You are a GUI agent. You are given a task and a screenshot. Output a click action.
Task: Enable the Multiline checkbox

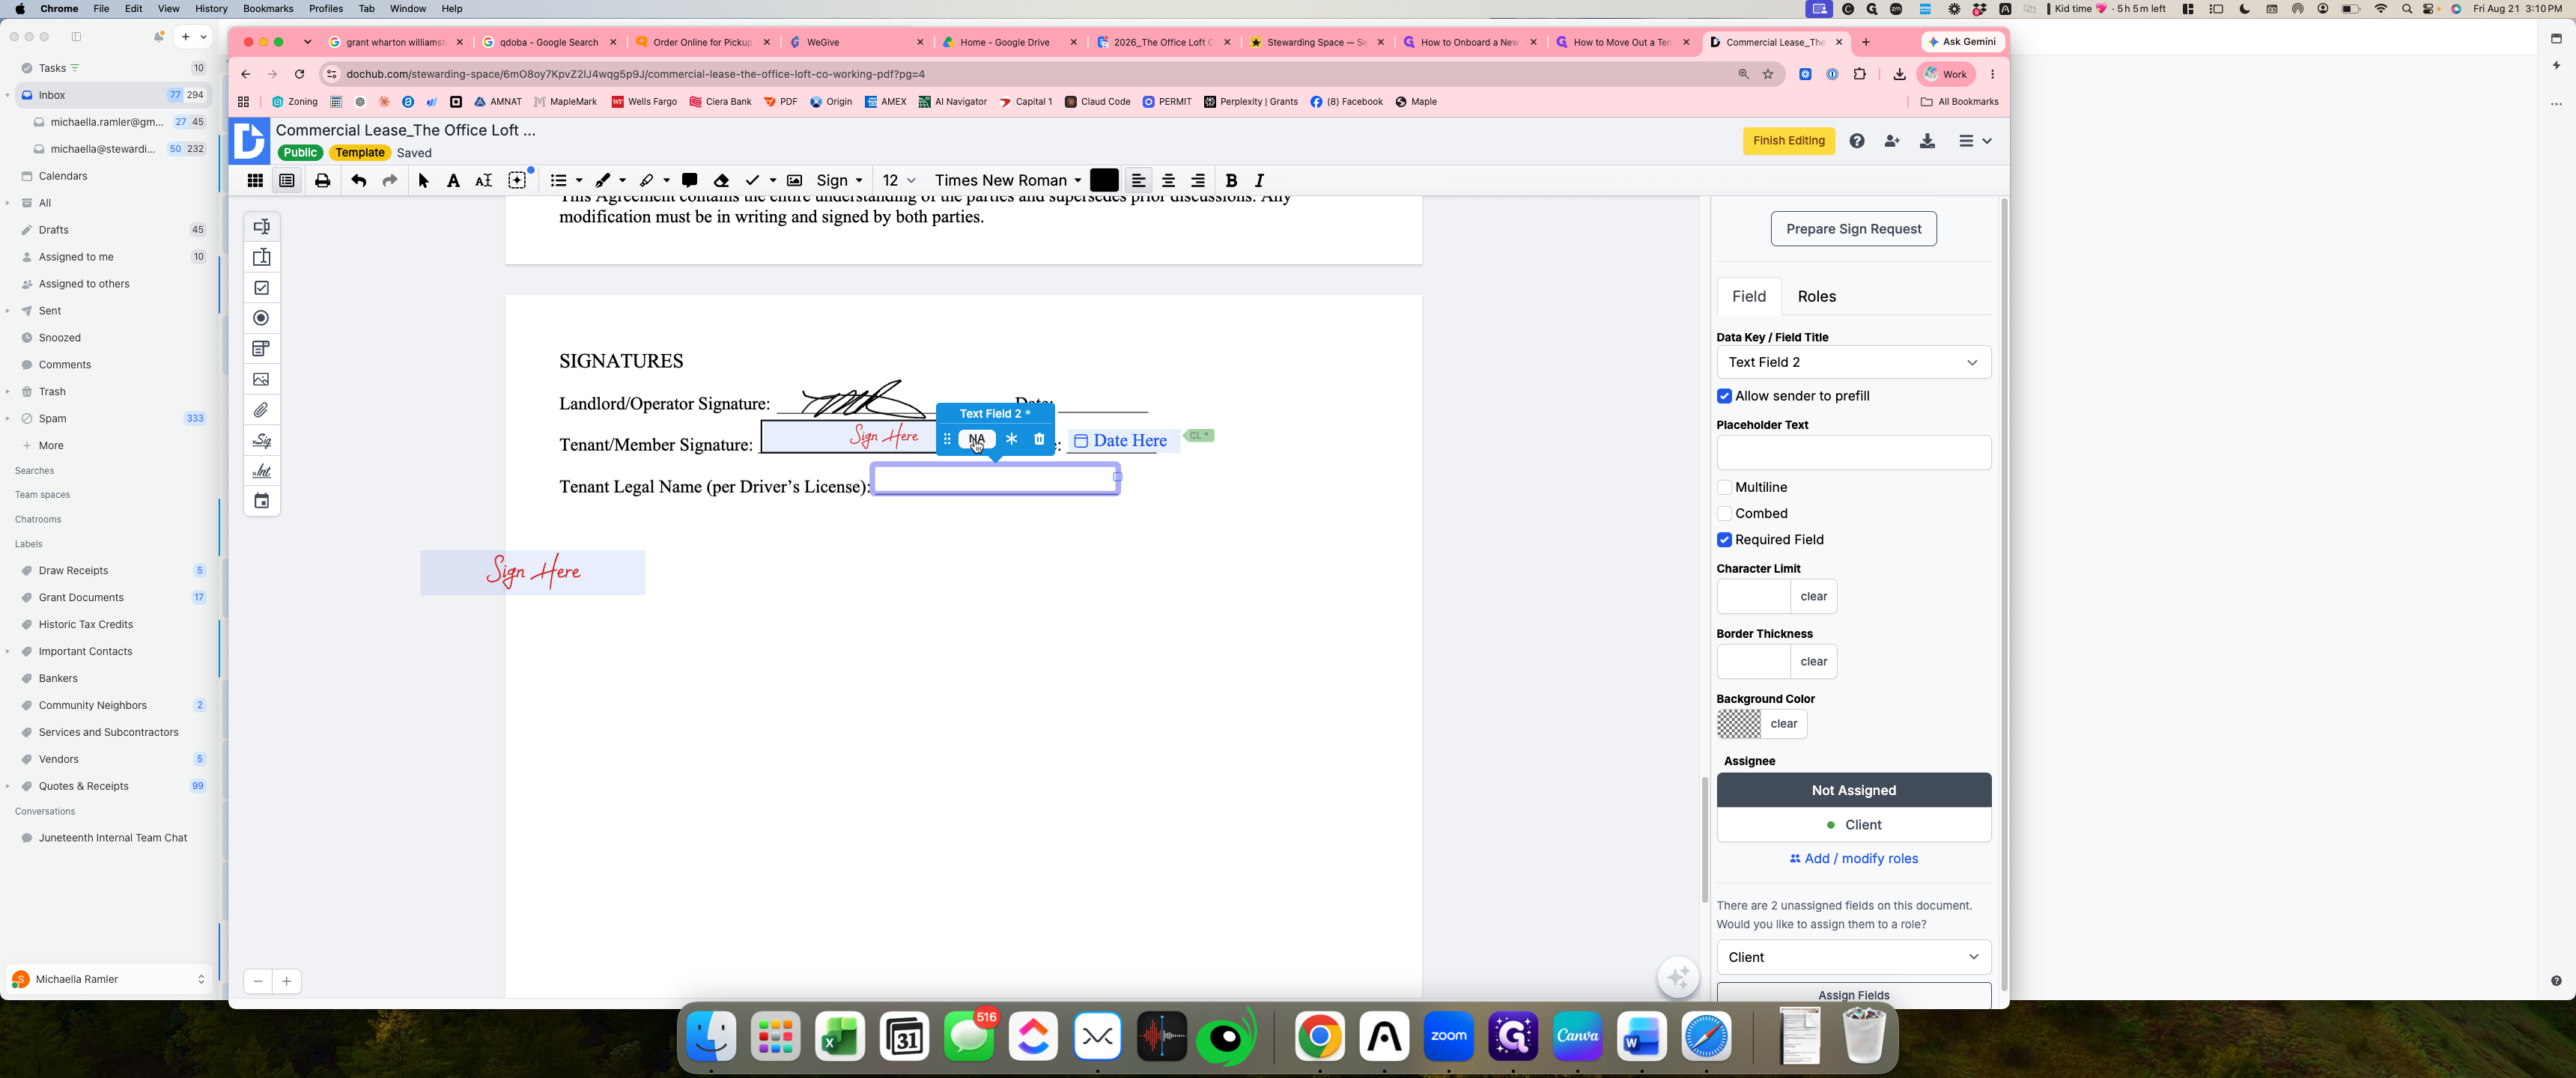(x=1724, y=487)
